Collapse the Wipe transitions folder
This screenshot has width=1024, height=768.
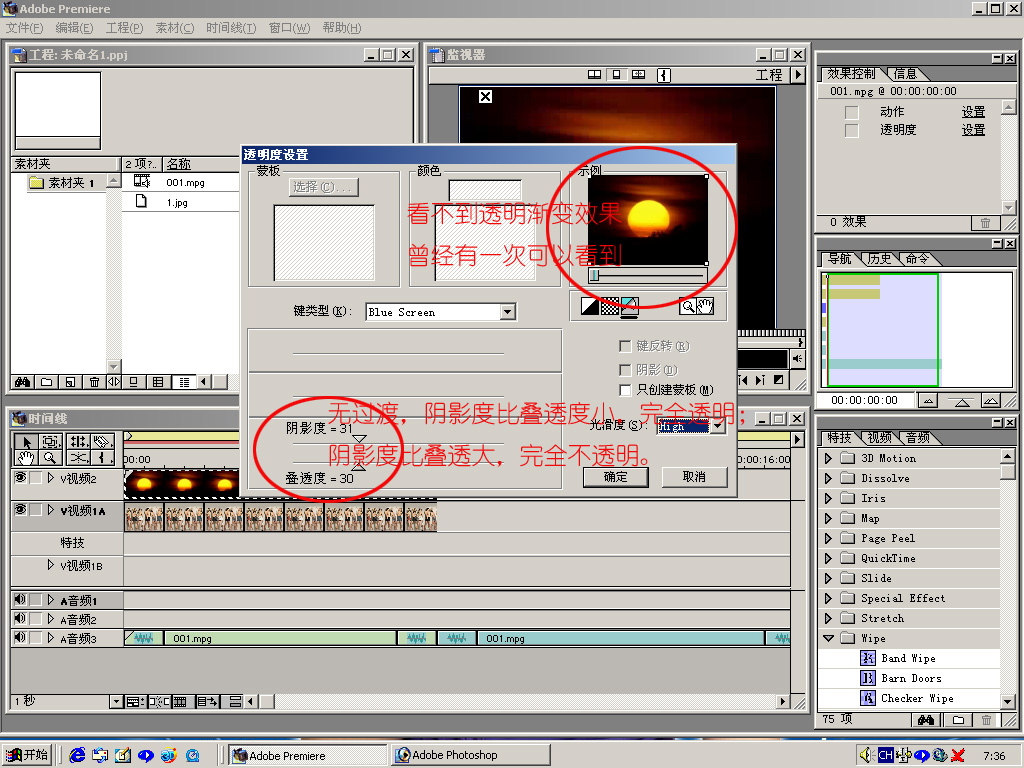click(x=829, y=638)
